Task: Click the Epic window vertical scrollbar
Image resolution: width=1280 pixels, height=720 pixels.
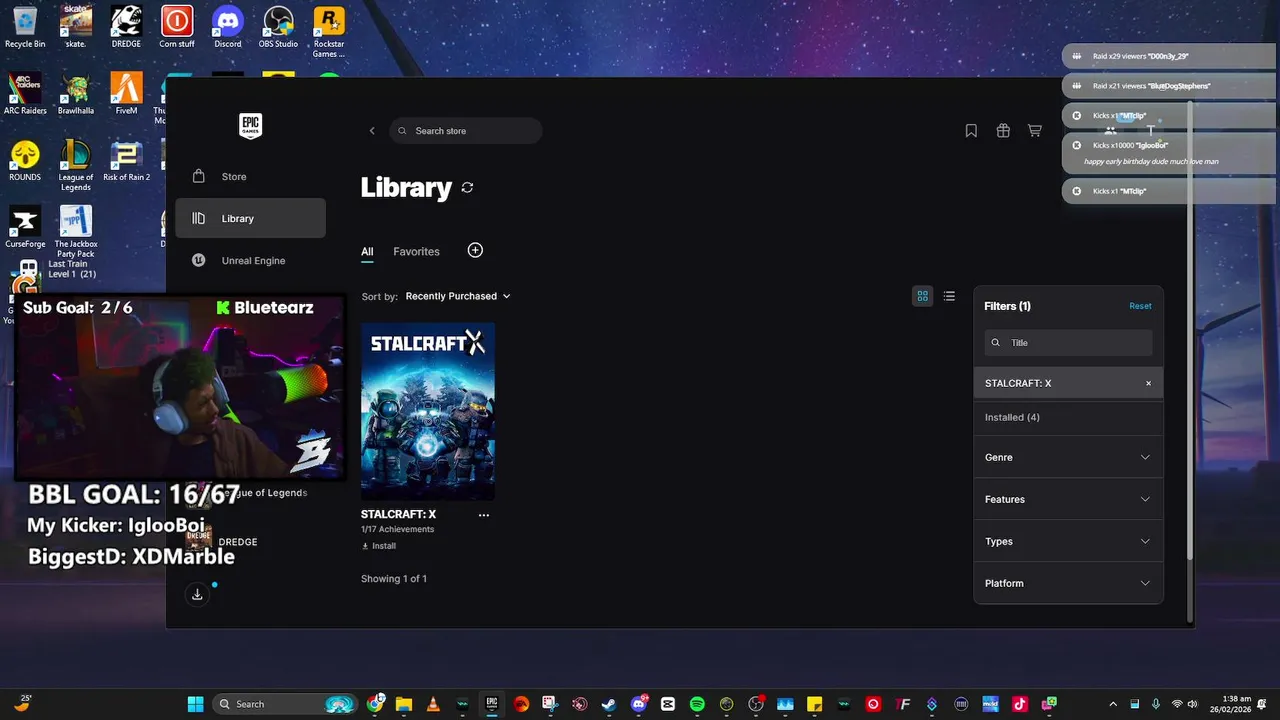Action: (x=1189, y=330)
